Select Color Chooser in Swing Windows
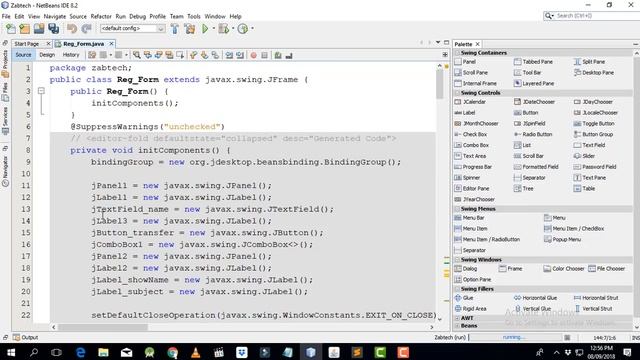Image resolution: width=640 pixels, height=360 pixels. click(x=564, y=269)
